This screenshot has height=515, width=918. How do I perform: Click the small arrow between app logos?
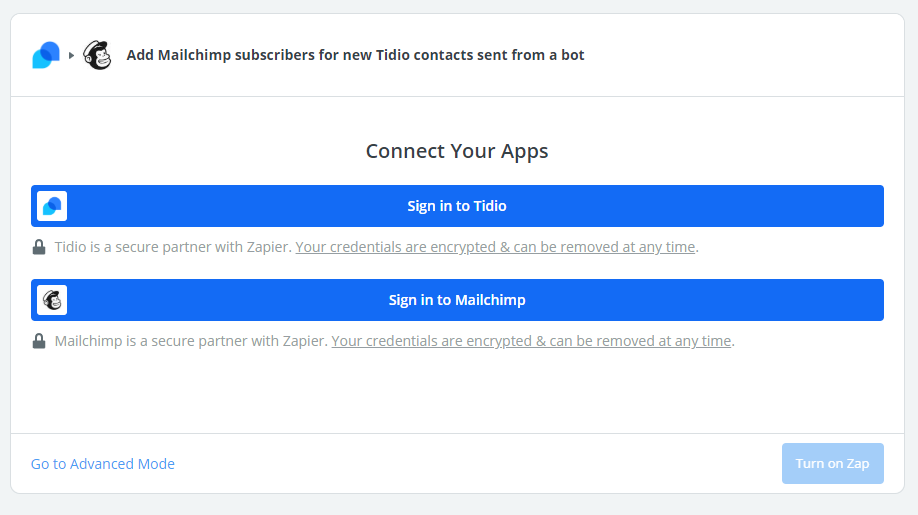pyautogui.click(x=71, y=56)
